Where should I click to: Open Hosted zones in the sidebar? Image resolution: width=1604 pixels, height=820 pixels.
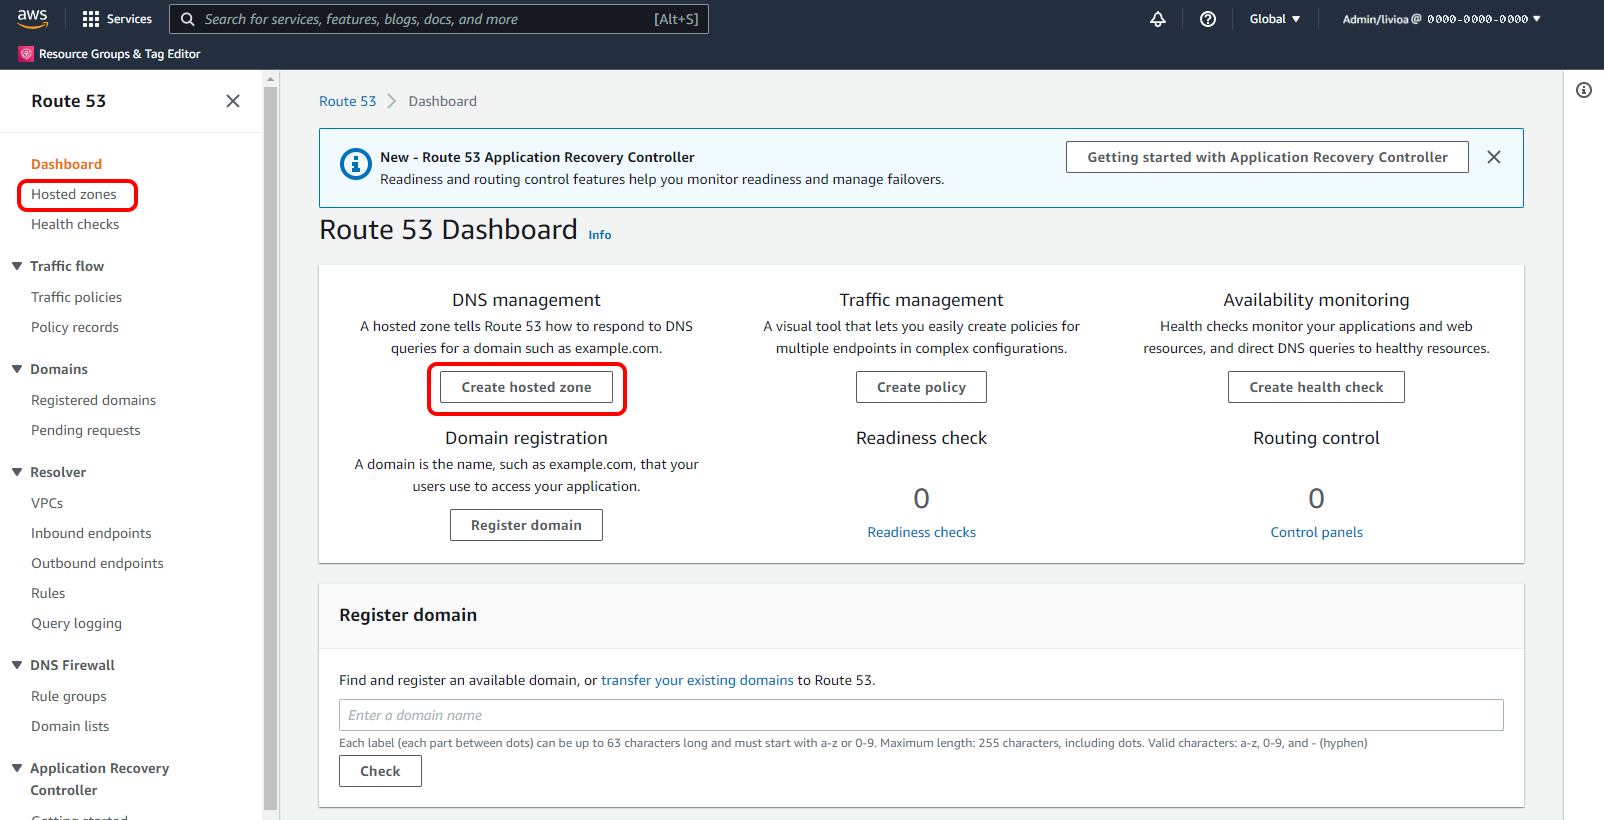[74, 194]
